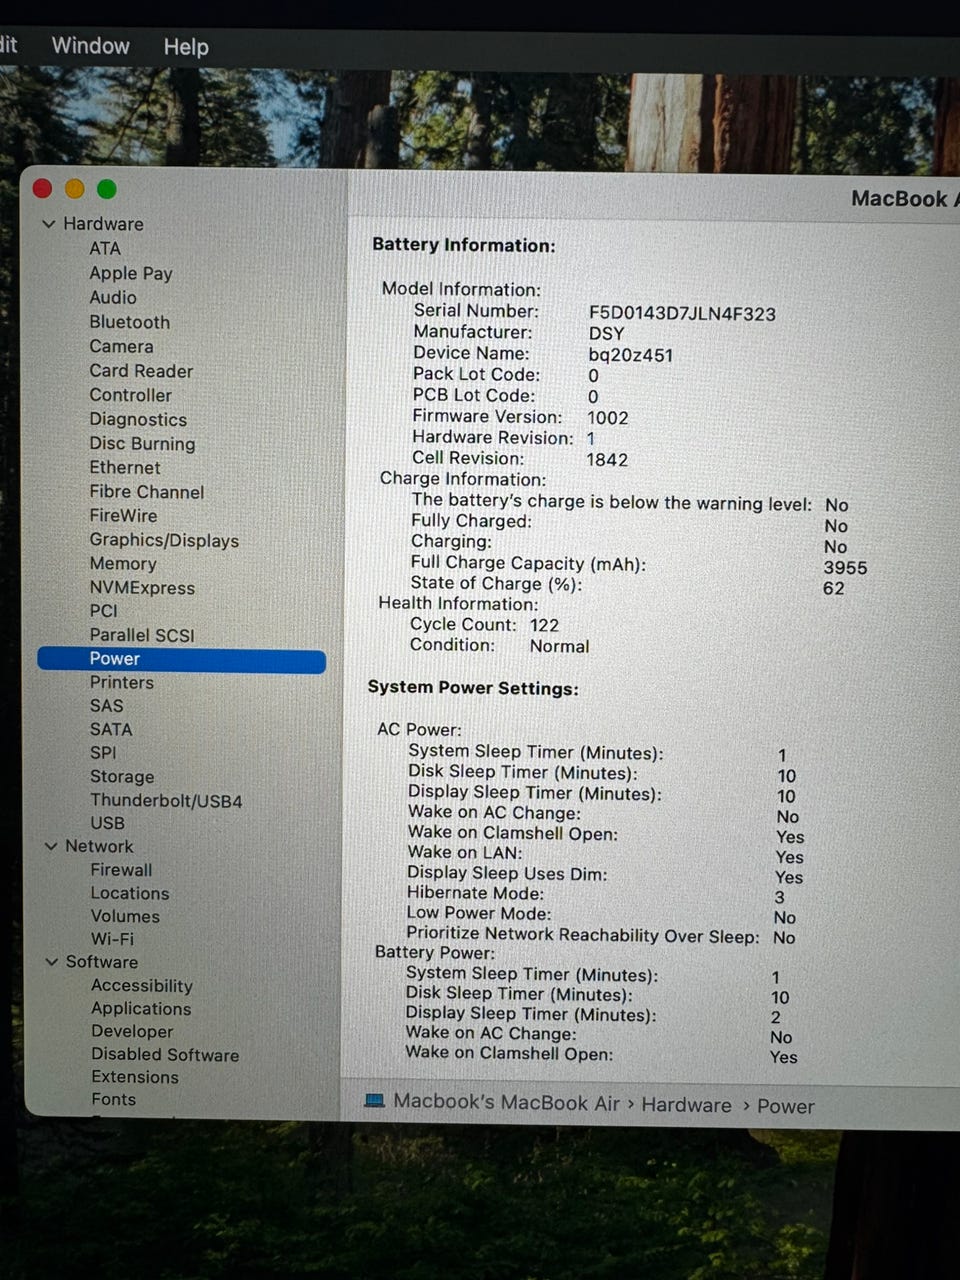Click the green zoom window button
The width and height of the screenshot is (960, 1280).
[x=107, y=189]
